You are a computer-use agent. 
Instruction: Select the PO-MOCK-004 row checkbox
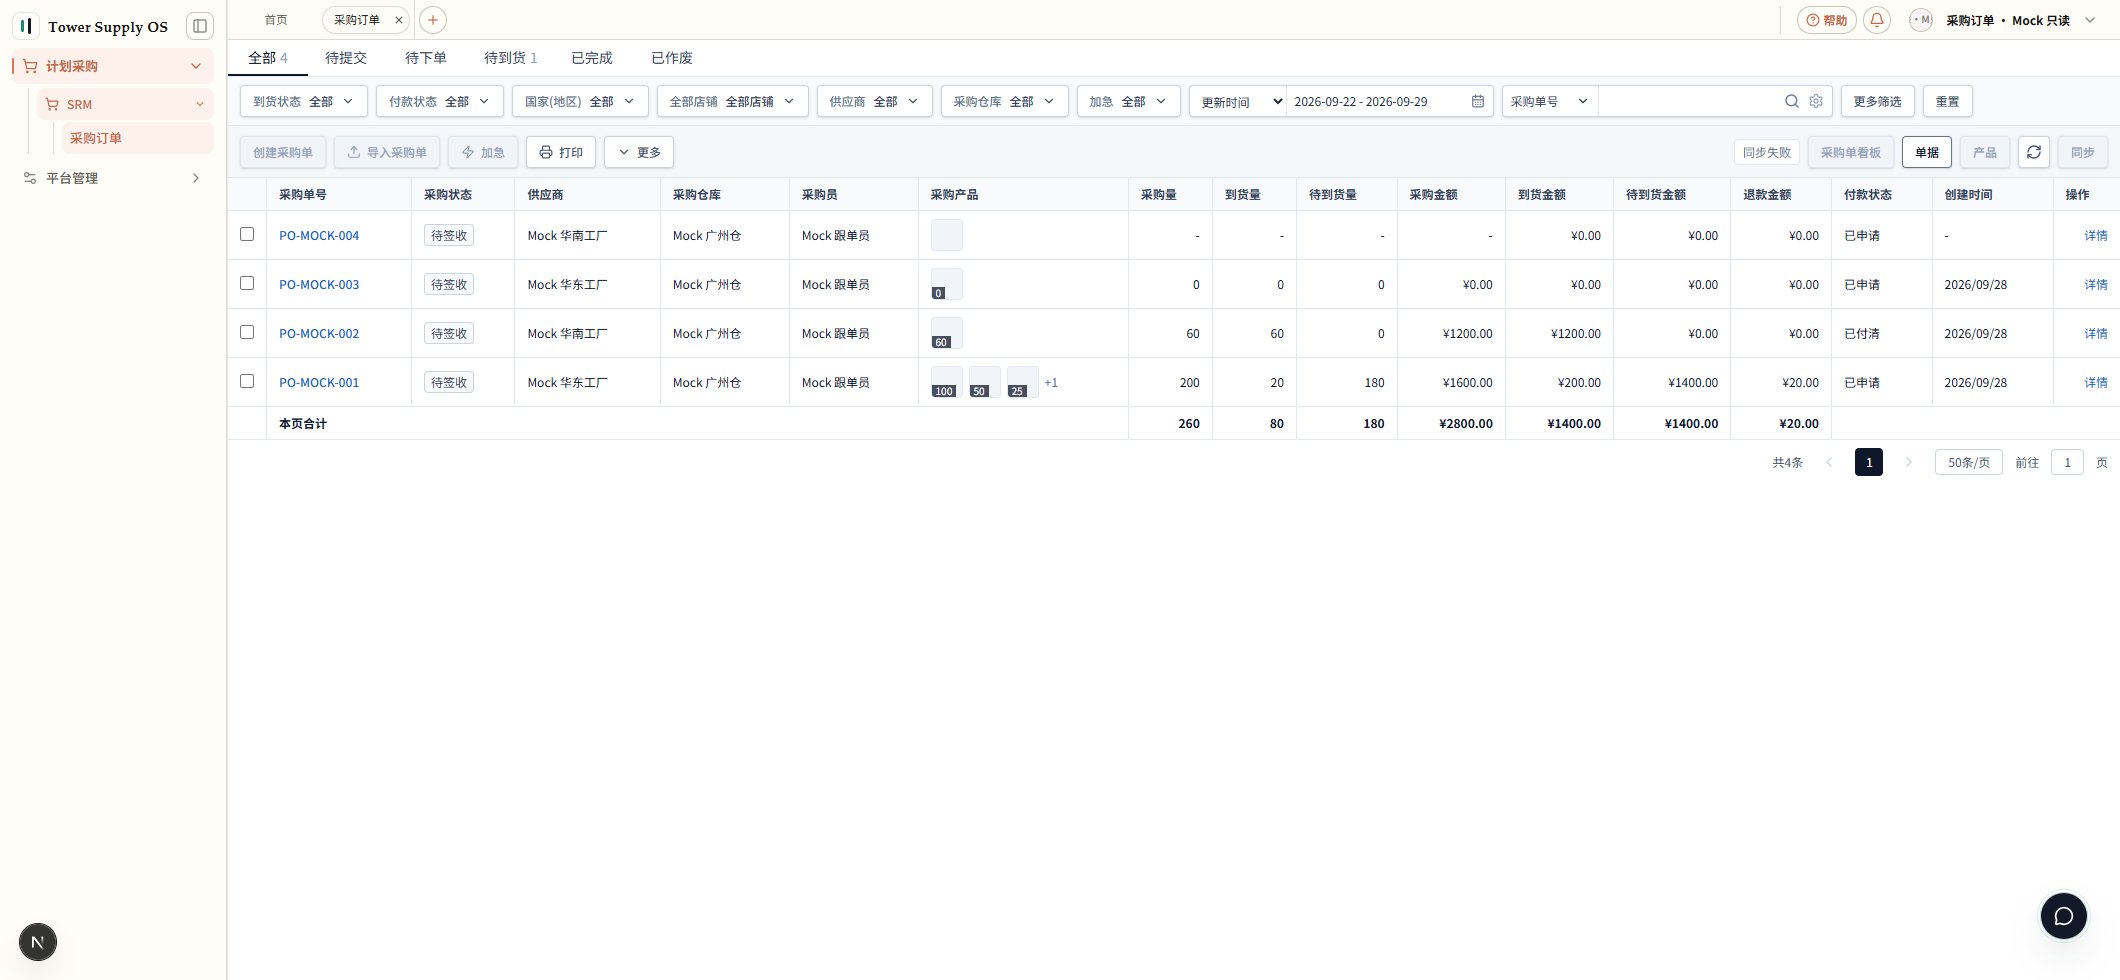[x=247, y=234]
